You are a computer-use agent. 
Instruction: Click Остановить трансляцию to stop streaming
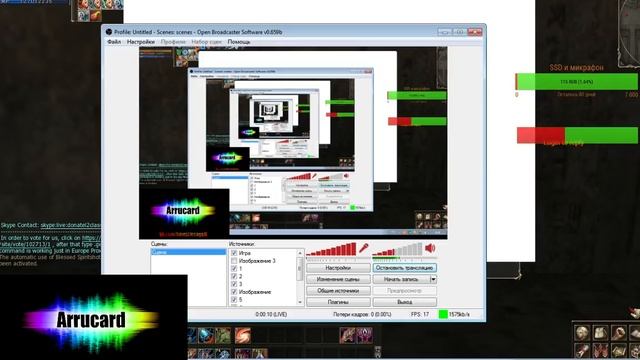pyautogui.click(x=404, y=268)
